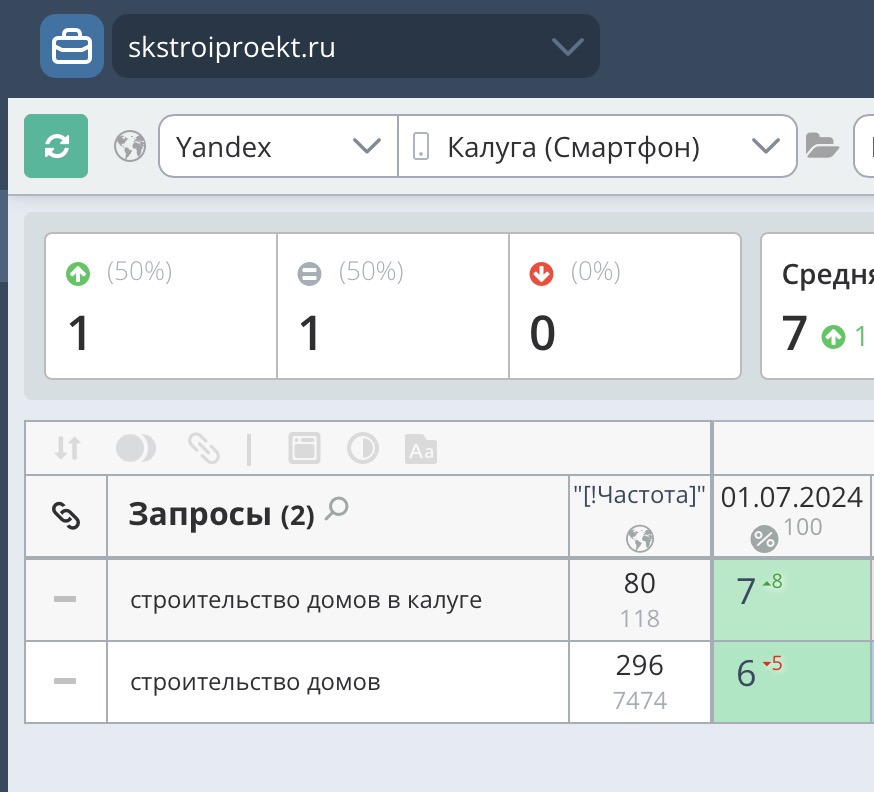The image size is (874, 792).
Task: Click the 01.07.2024 date column header
Action: pyautogui.click(x=791, y=498)
